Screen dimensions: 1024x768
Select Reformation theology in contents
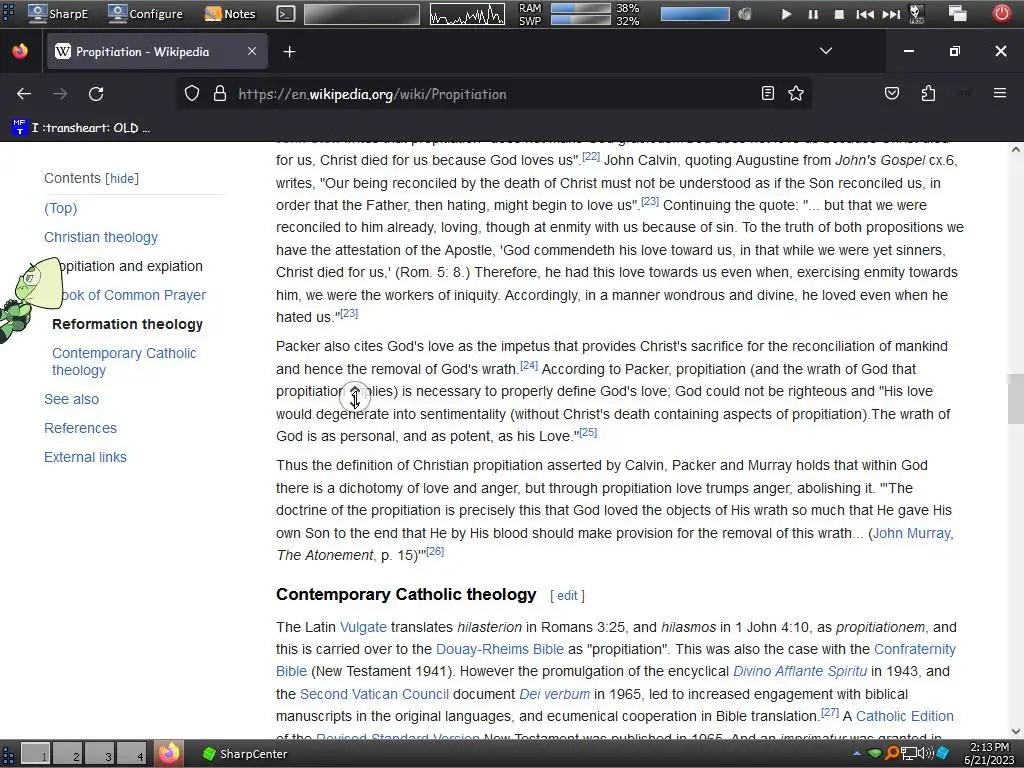pyautogui.click(x=127, y=324)
